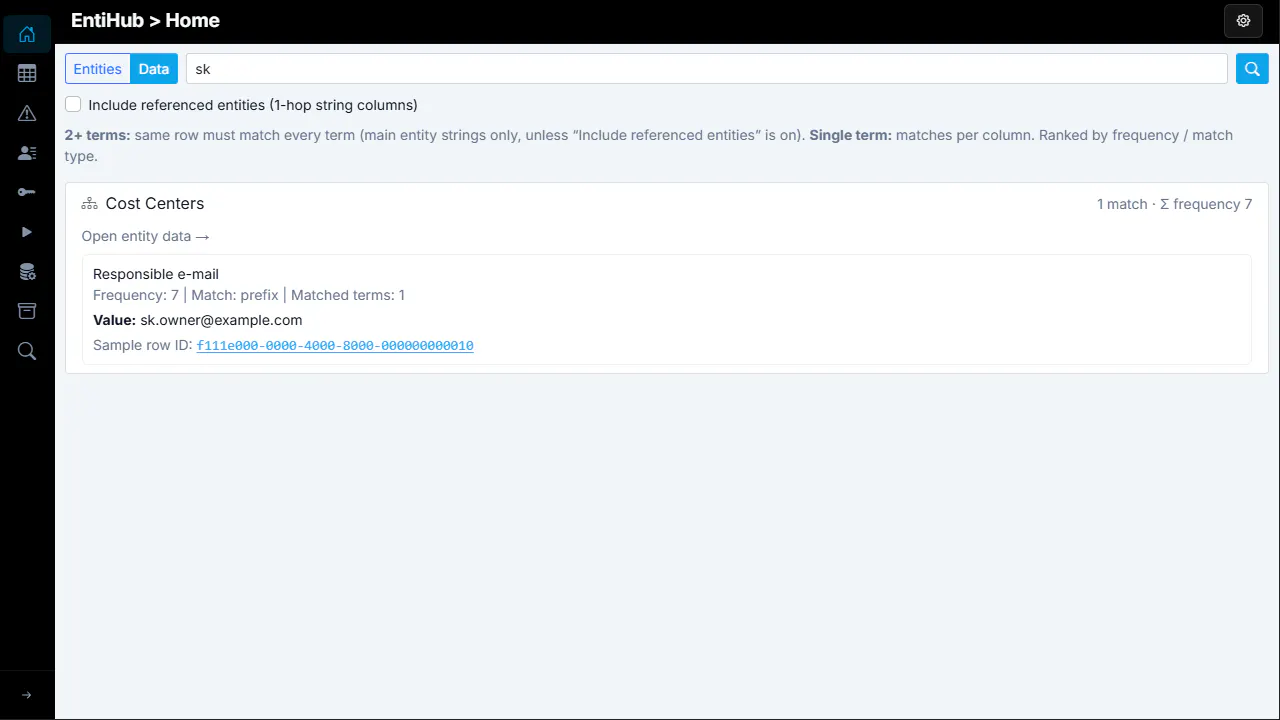
Task: Open the table grid icon in sidebar
Action: point(27,73)
